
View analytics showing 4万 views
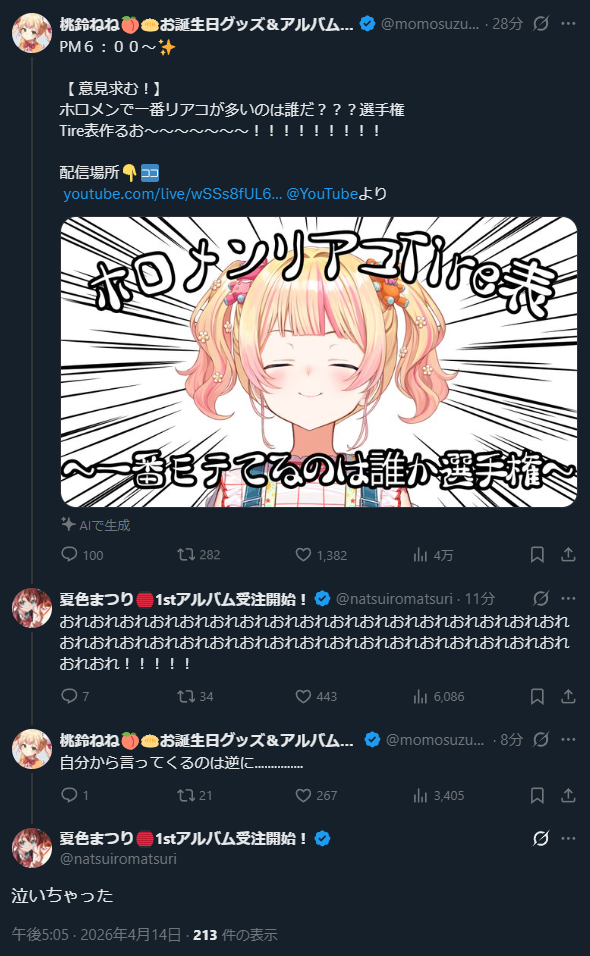[x=433, y=555]
